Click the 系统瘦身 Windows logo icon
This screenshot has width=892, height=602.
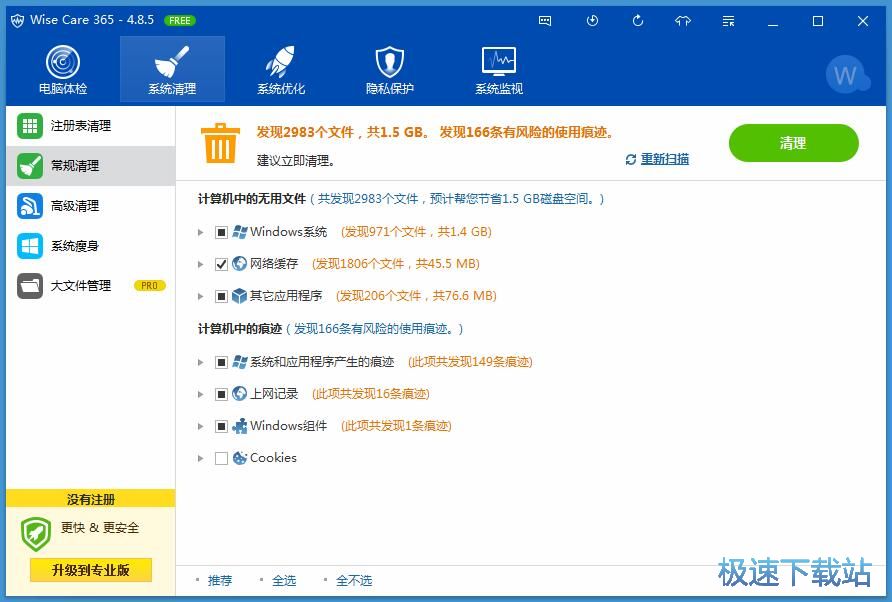coord(30,246)
